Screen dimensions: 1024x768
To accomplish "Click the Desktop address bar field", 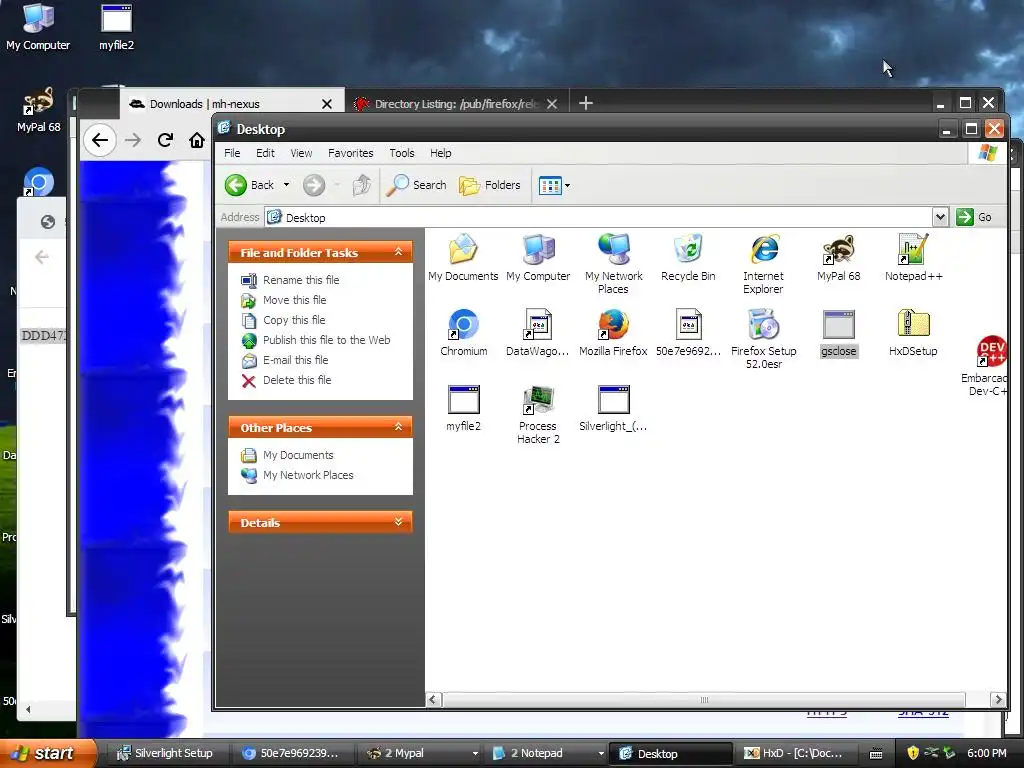I will click(x=598, y=217).
